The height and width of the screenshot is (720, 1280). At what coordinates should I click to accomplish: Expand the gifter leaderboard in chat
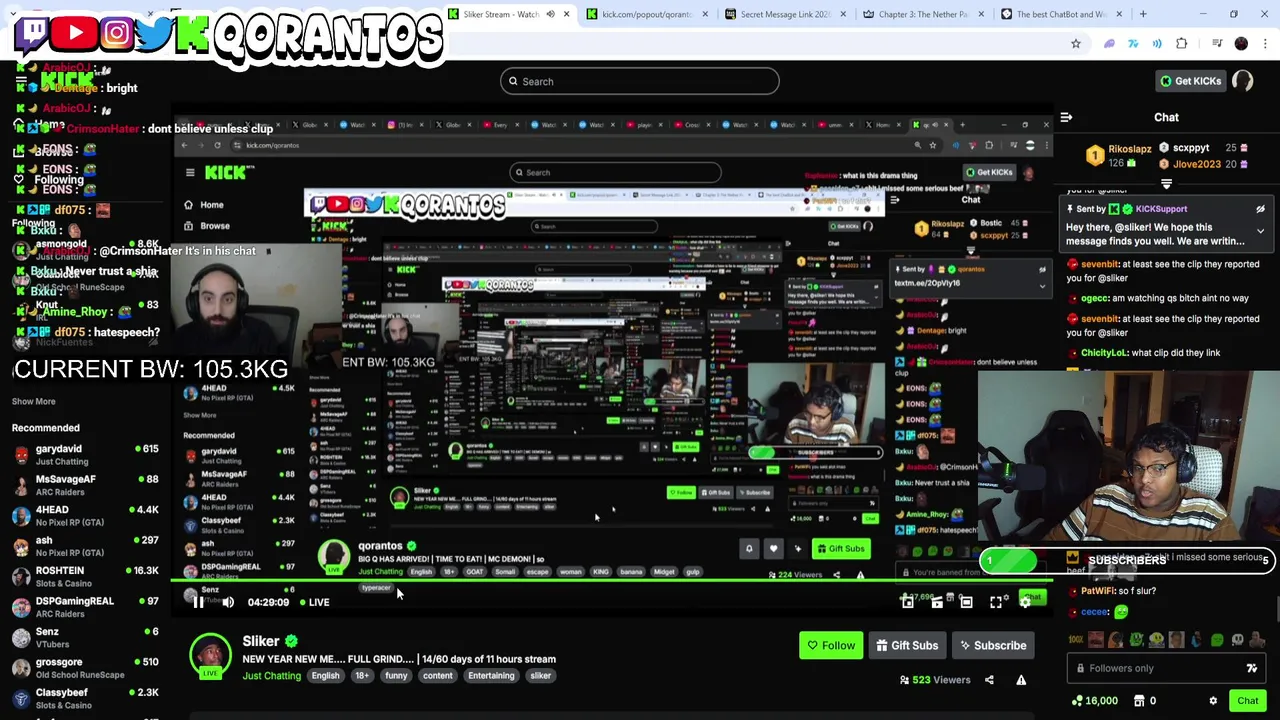coord(1166,184)
